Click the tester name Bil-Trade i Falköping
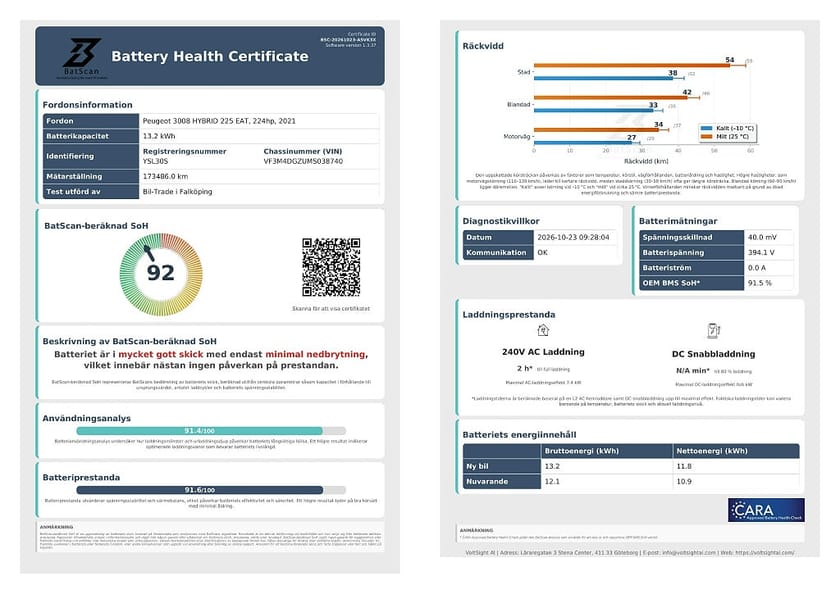The width and height of the screenshot is (840, 594). (177, 191)
